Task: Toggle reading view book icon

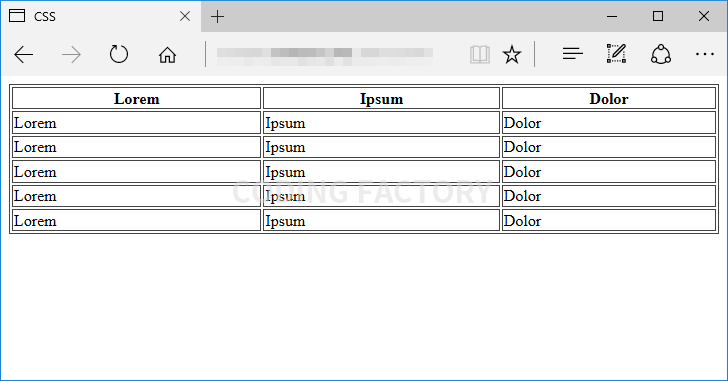Action: click(480, 54)
